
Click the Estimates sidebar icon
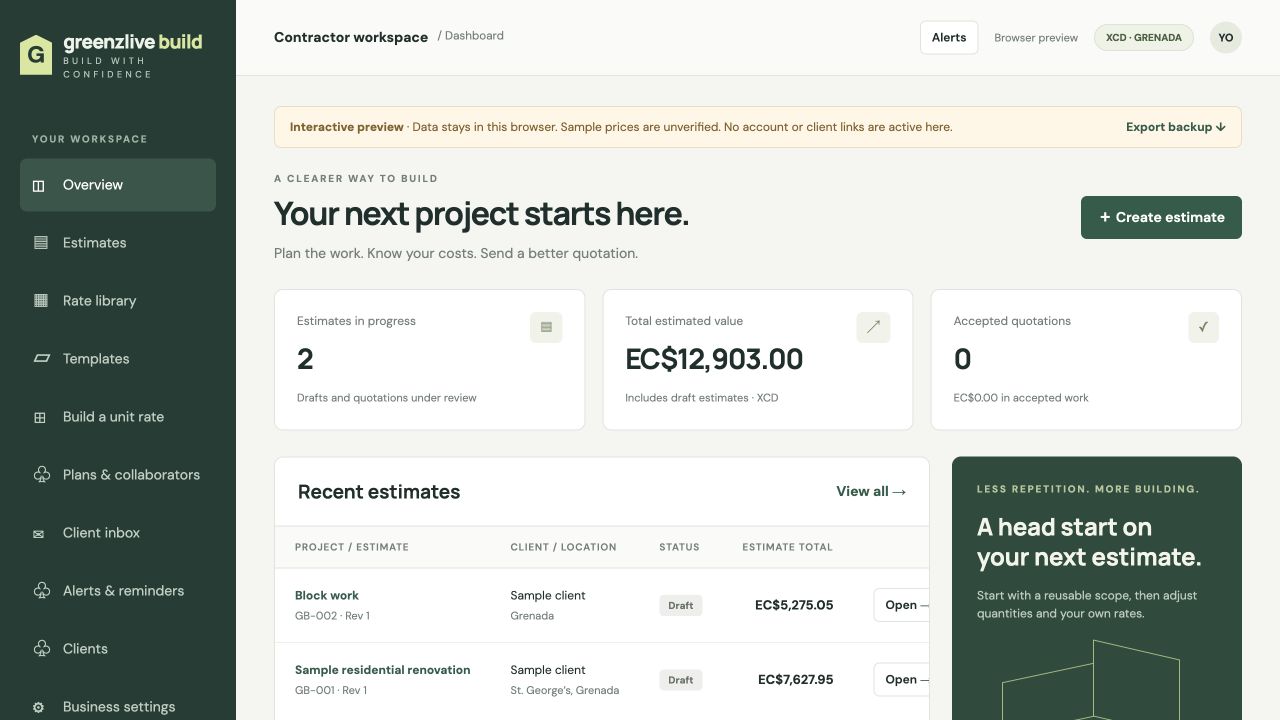[x=41, y=243]
